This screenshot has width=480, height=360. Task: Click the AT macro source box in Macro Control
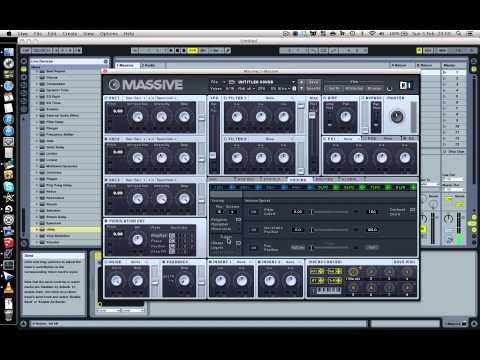317,281
